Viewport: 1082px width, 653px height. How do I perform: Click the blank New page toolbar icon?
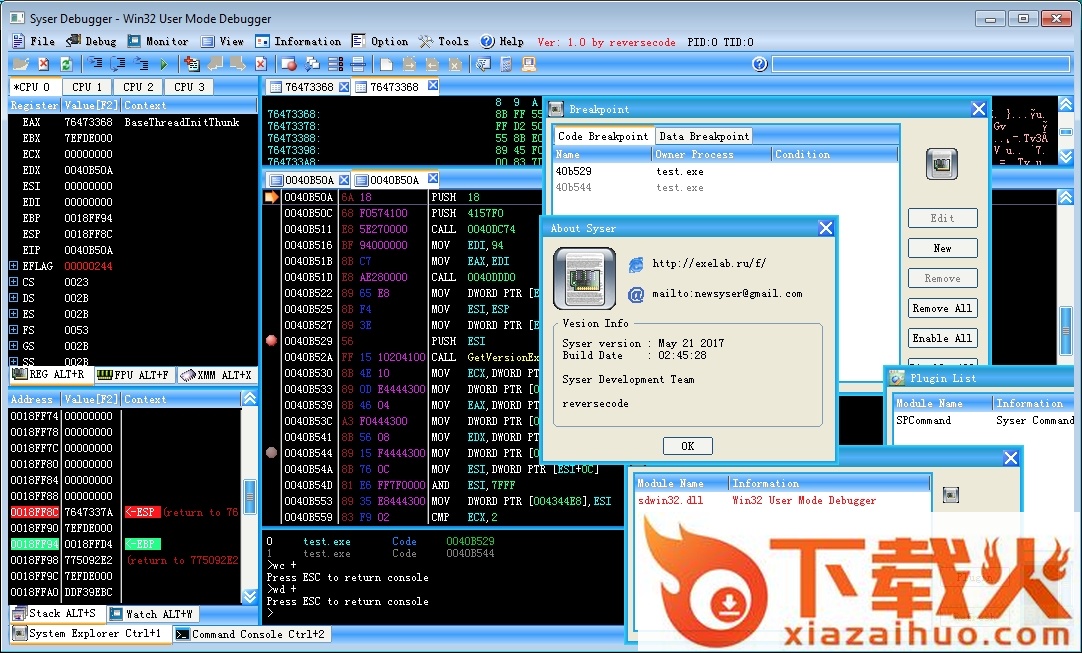point(386,64)
